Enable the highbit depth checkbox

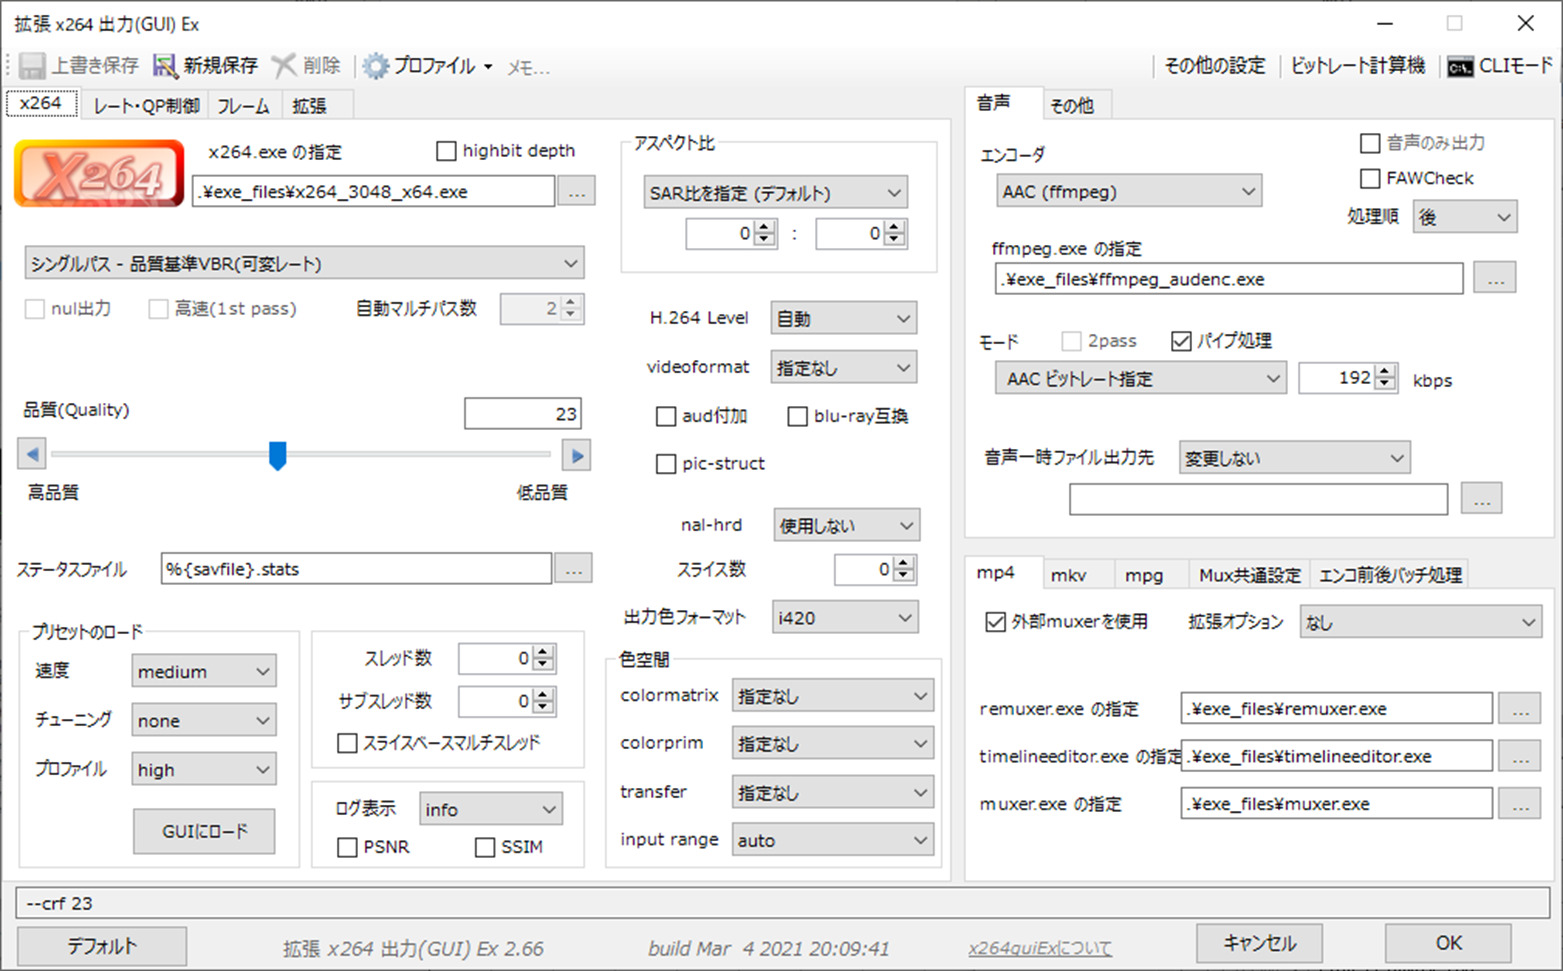pyautogui.click(x=446, y=150)
